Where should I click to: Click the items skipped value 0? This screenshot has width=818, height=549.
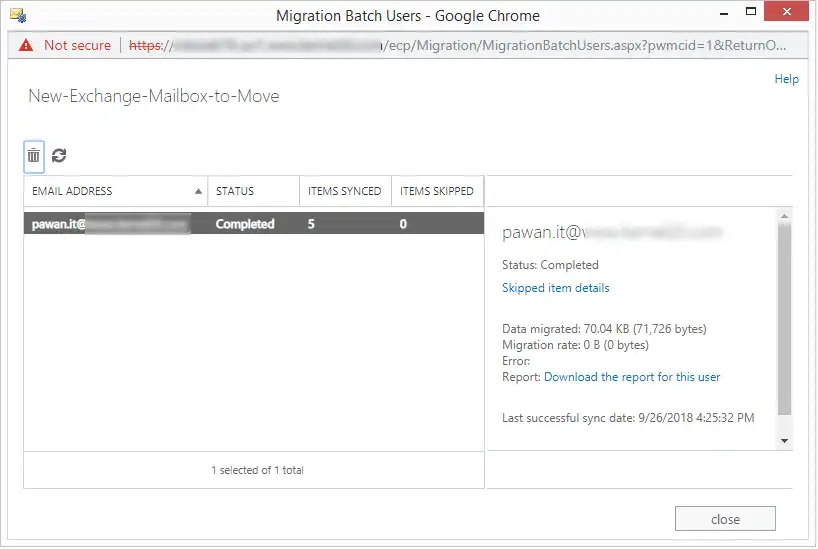point(403,224)
